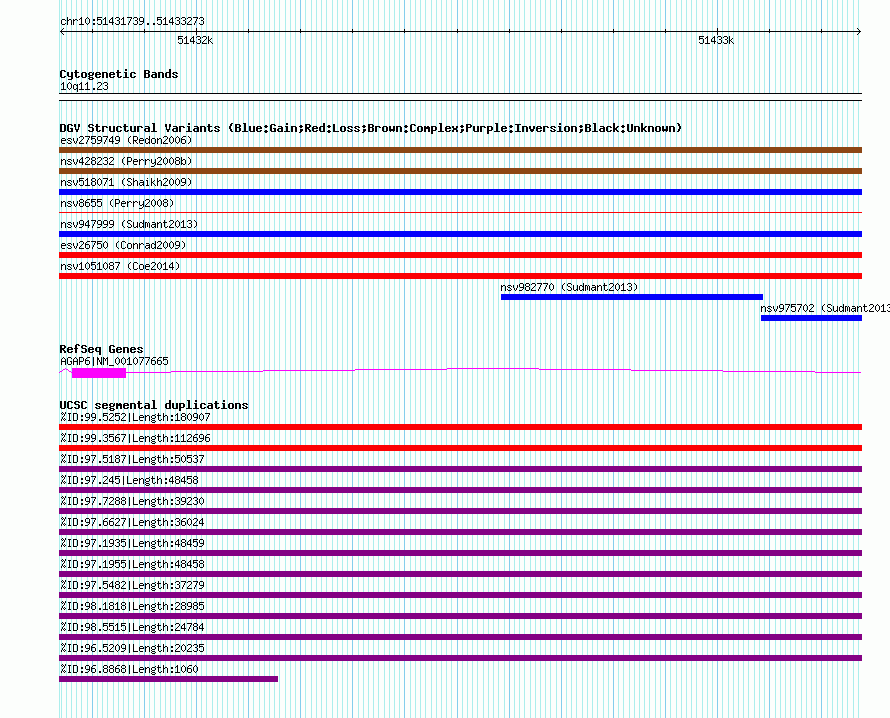The image size is (890, 718).
Task: Click the %ID:97.1955|Length:48458 label
Action: [x=132, y=564]
